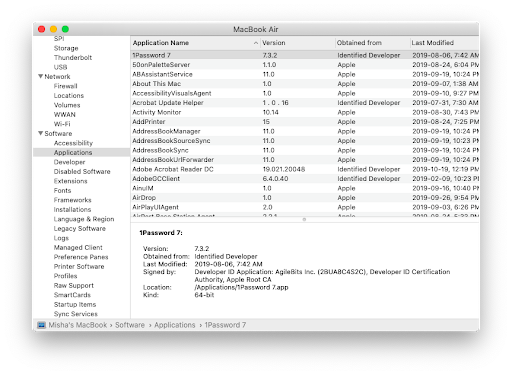
Task: Select Thunderbolt in the sidebar
Action: [73, 58]
